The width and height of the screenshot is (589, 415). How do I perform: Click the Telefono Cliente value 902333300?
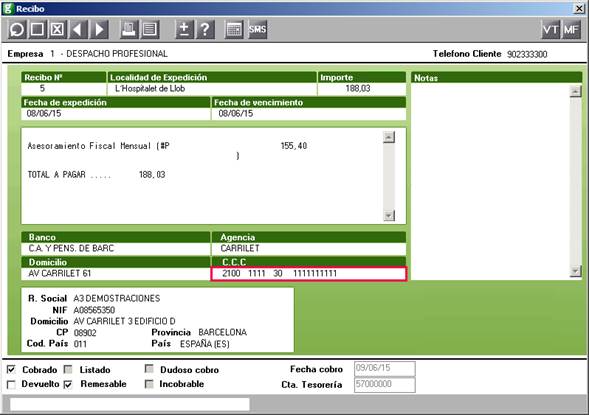[527, 54]
